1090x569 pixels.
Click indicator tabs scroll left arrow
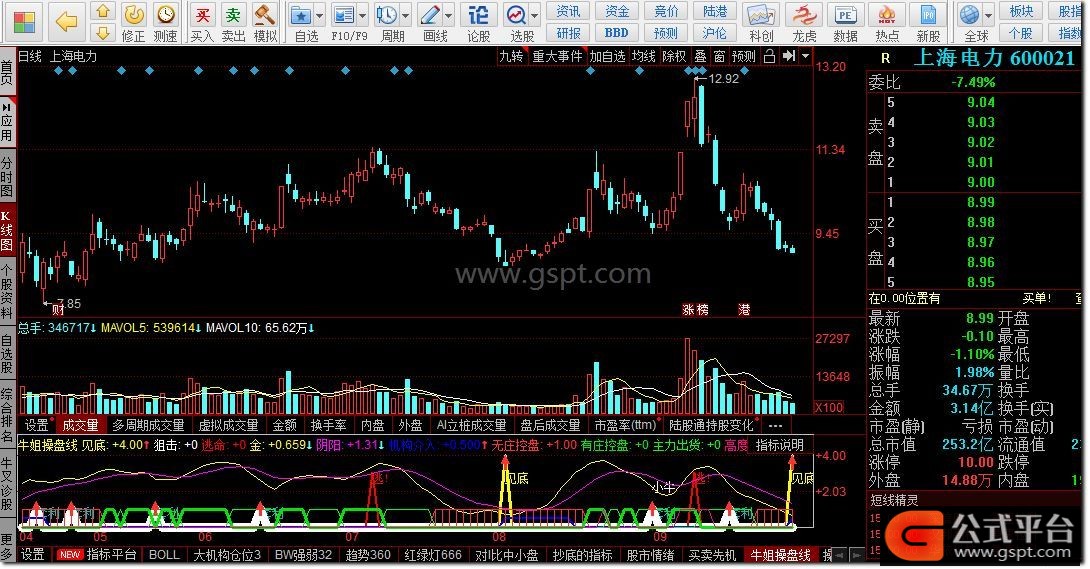click(x=840, y=554)
